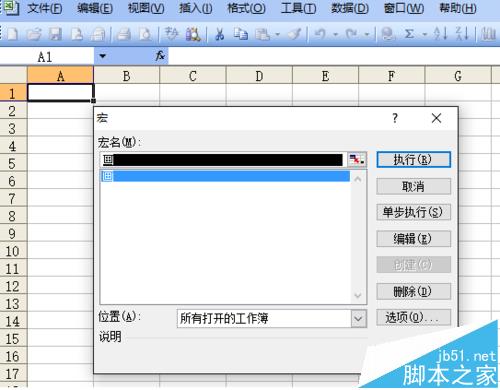500x390 pixels.
Task: Click the 执行(R) run button
Action: tap(413, 160)
